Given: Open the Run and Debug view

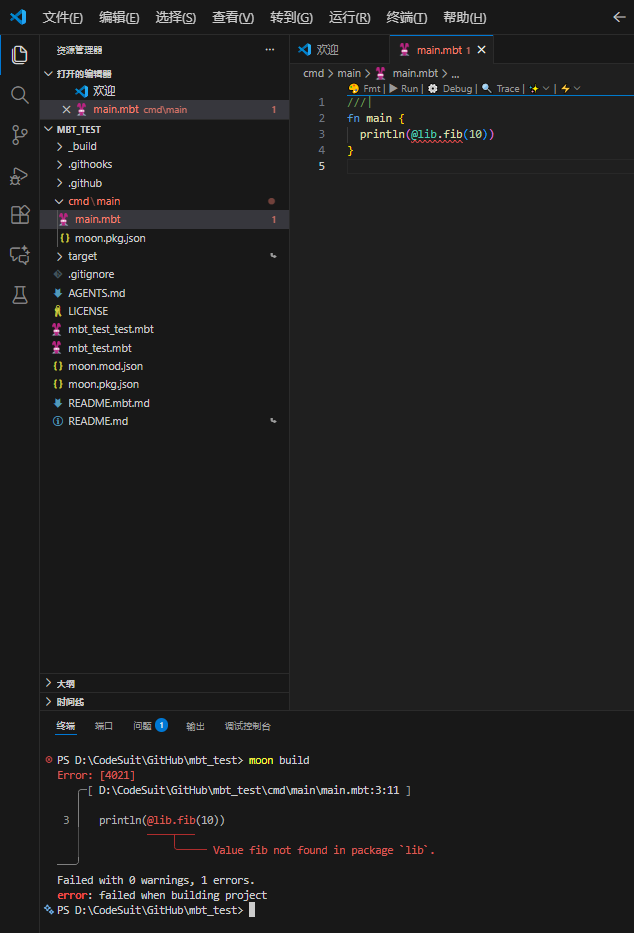Looking at the screenshot, I should coord(19,175).
